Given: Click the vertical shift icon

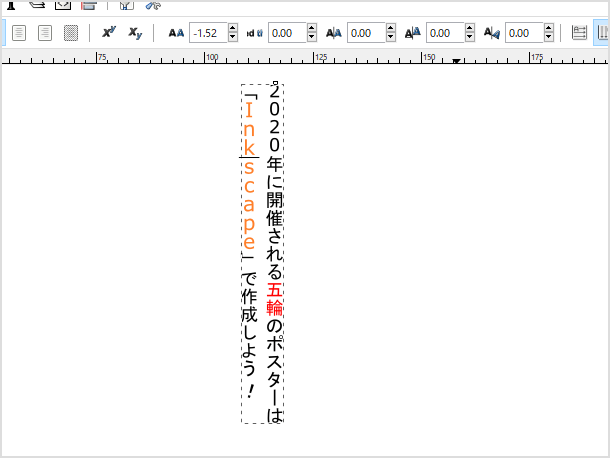Looking at the screenshot, I should point(413,33).
